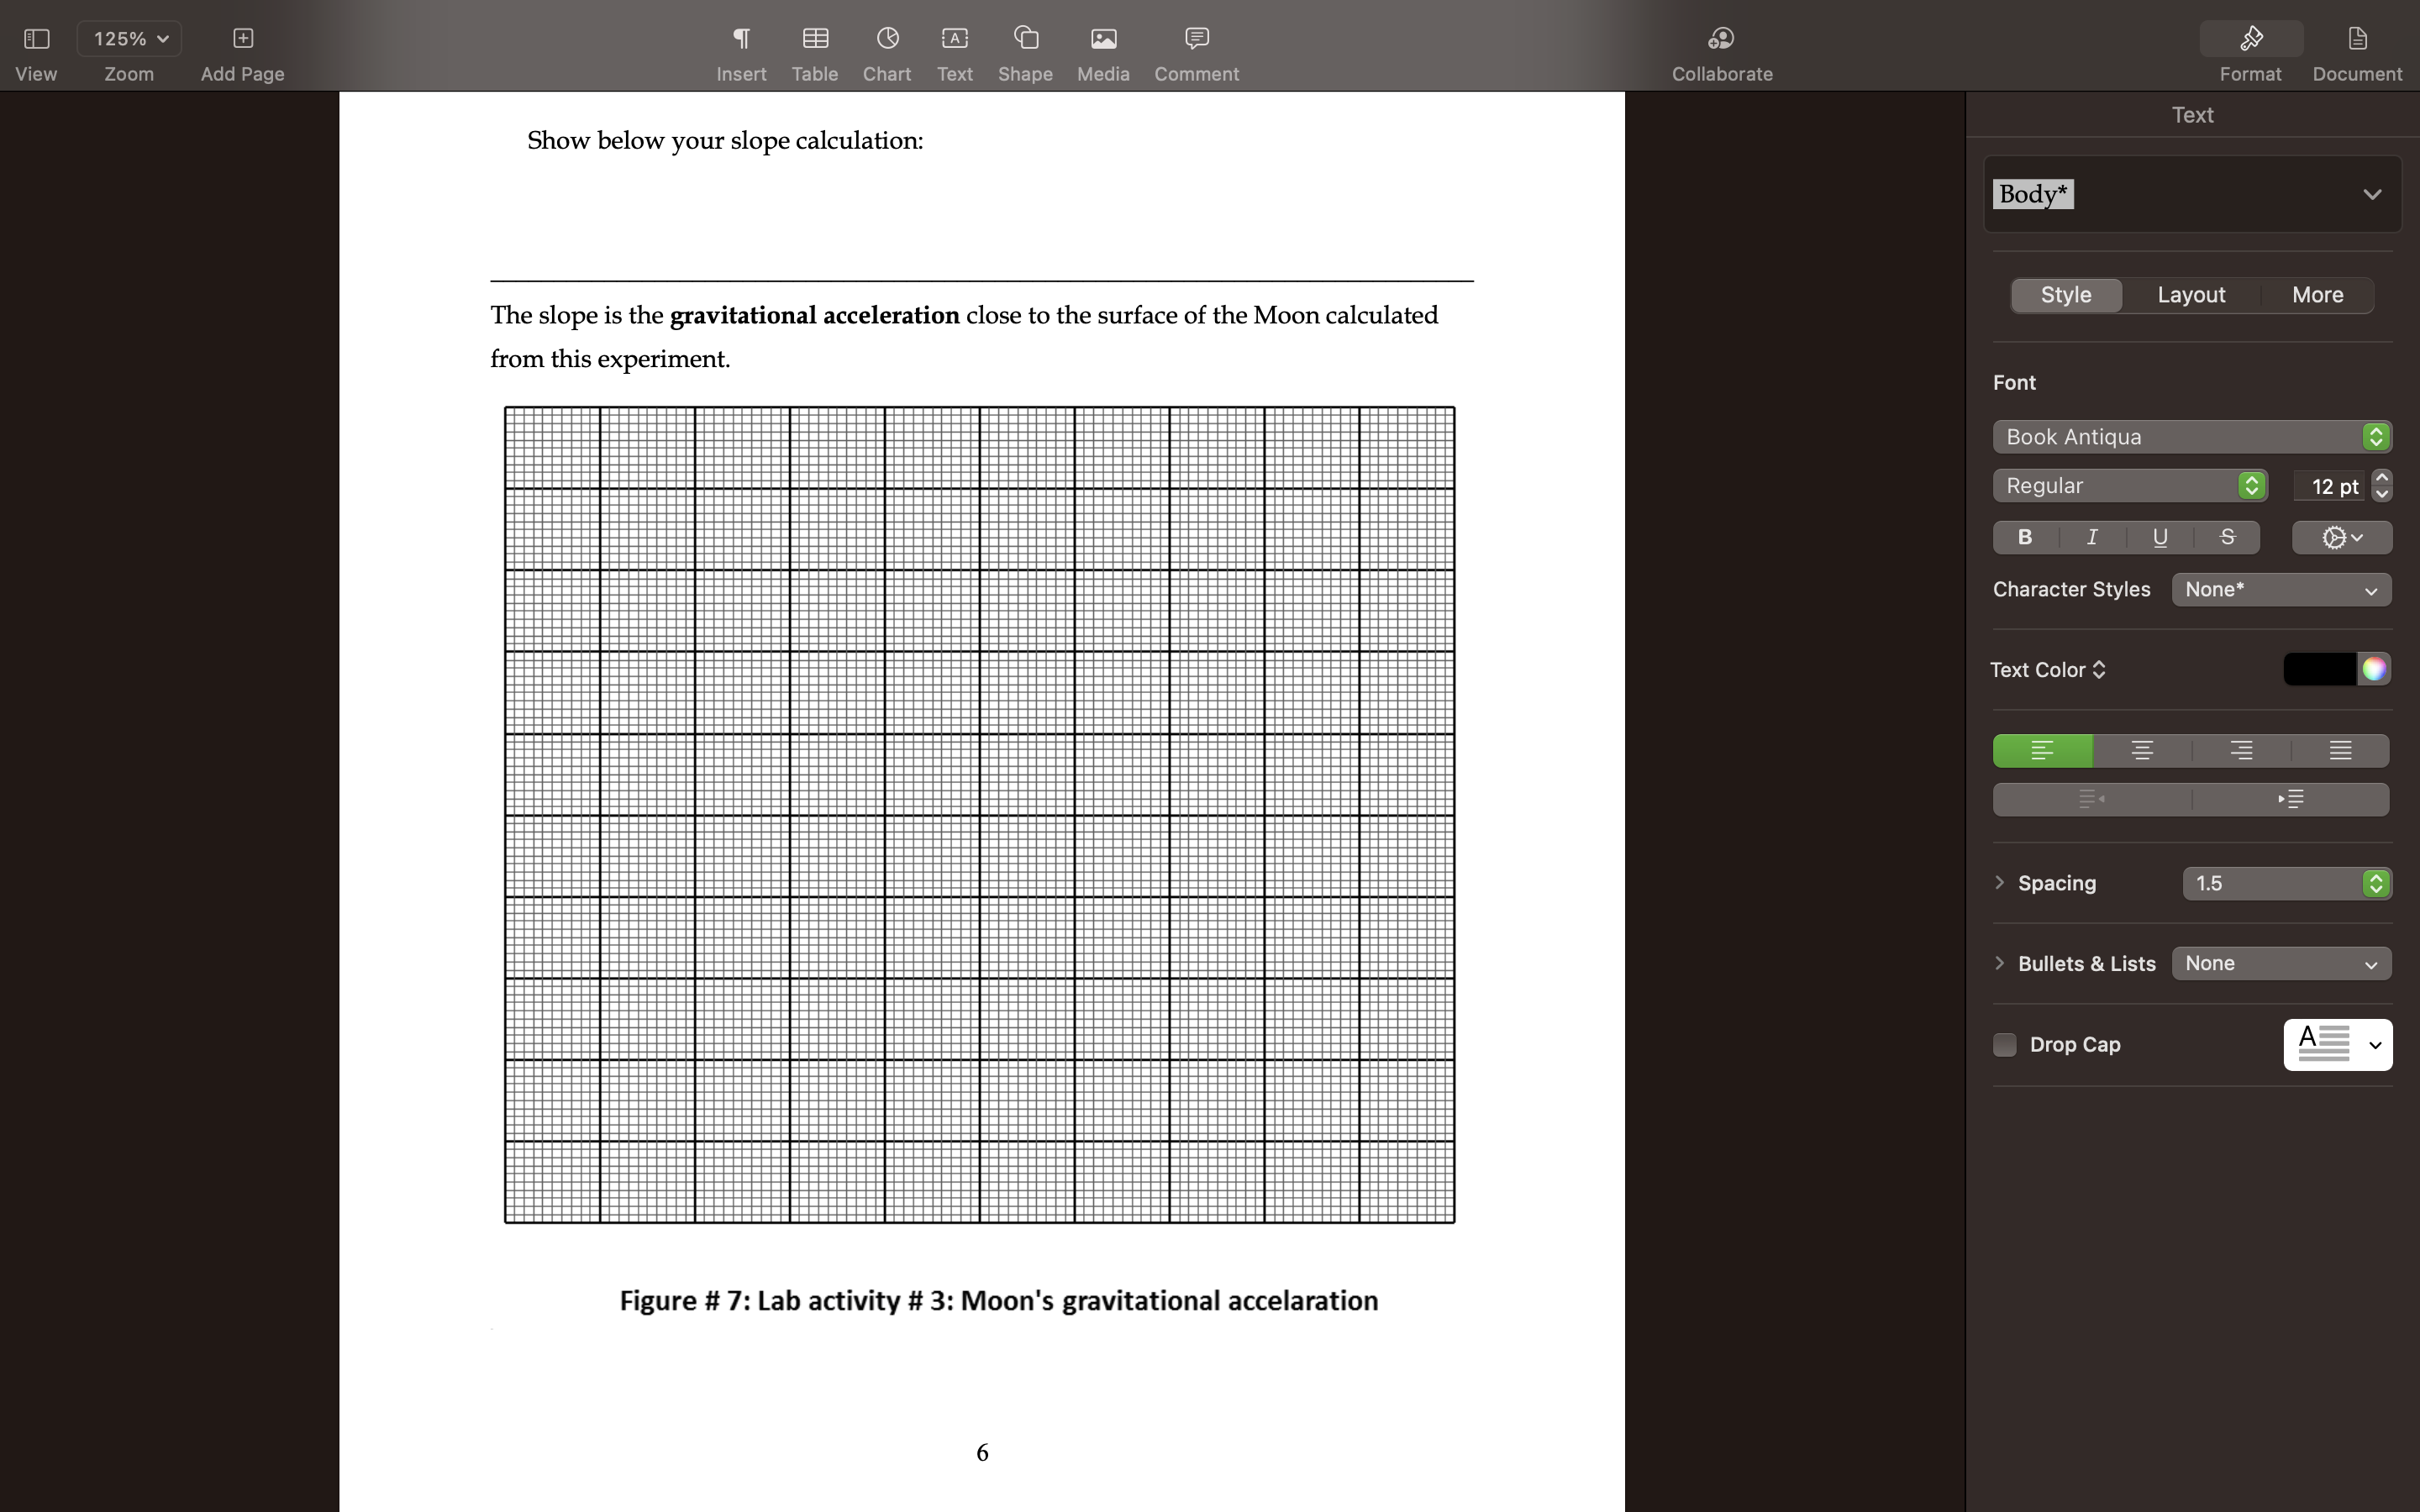Insert a text box

954,47
